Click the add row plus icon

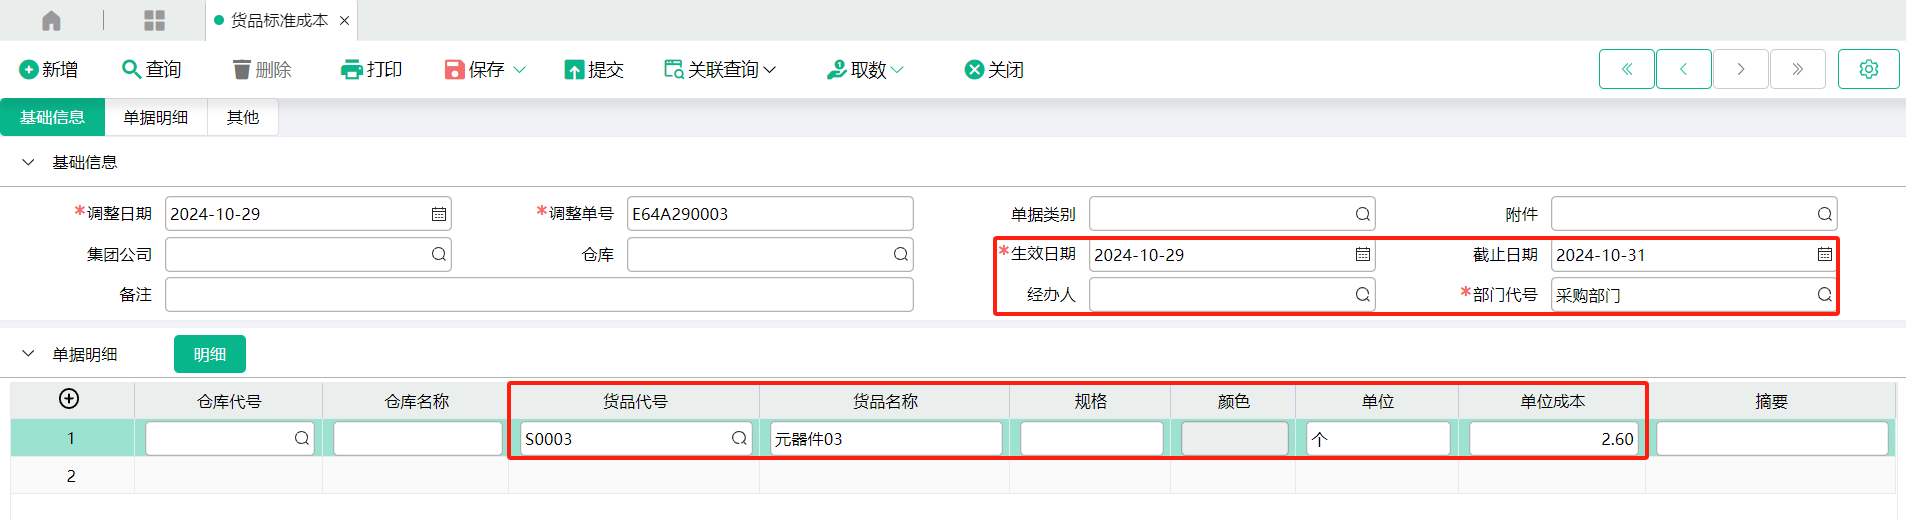coord(69,399)
